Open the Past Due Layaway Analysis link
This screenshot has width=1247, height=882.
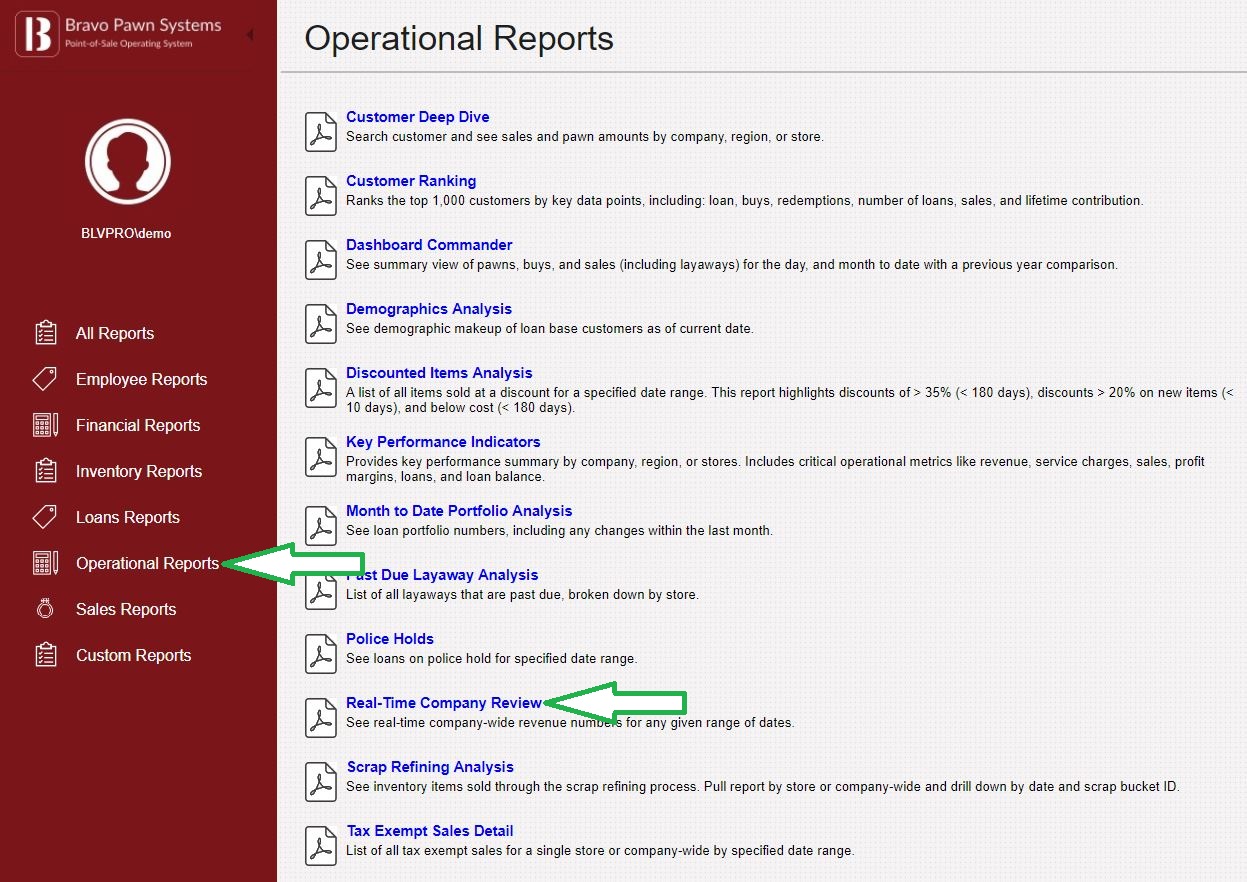(442, 575)
